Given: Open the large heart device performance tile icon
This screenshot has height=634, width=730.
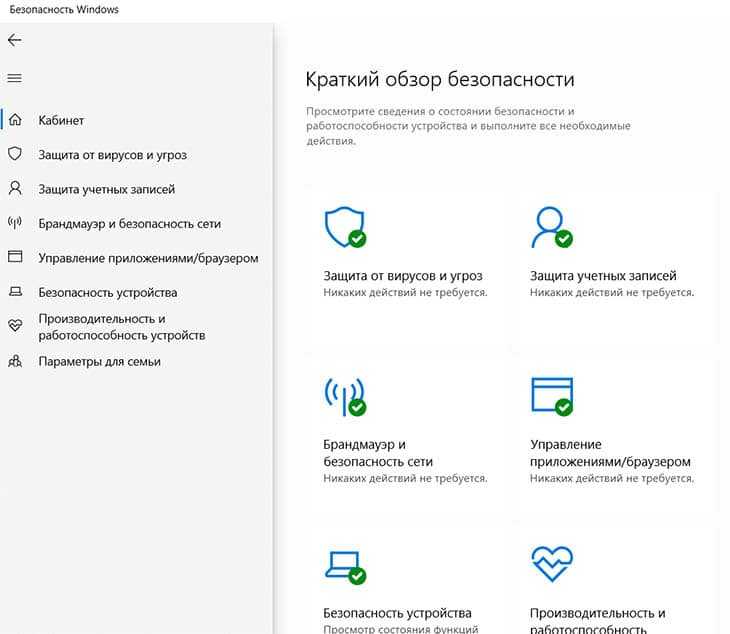Looking at the screenshot, I should coord(552,564).
